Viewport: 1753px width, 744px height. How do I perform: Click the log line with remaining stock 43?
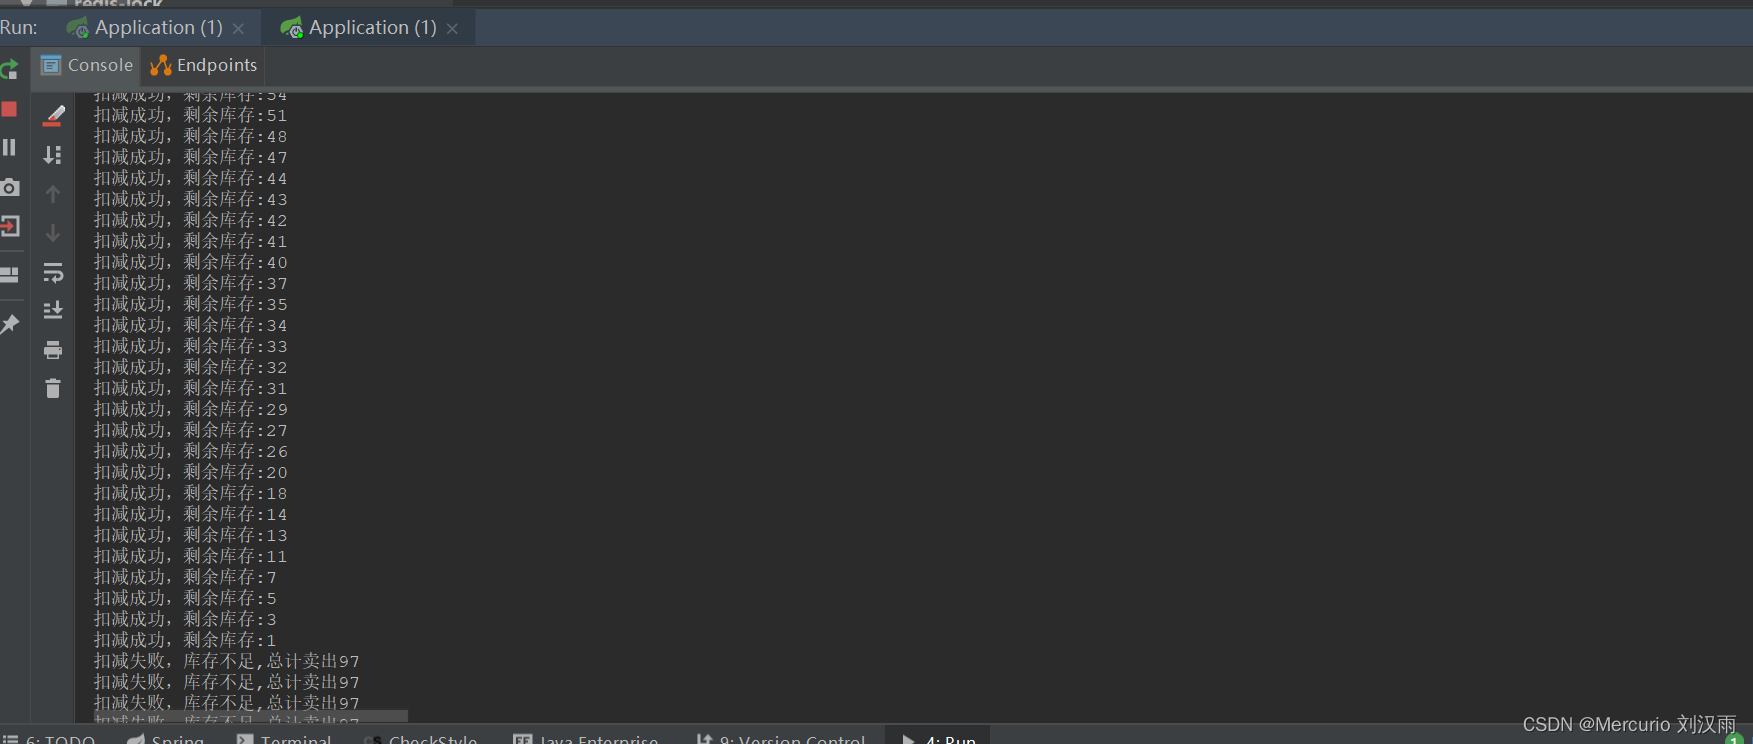coord(191,200)
